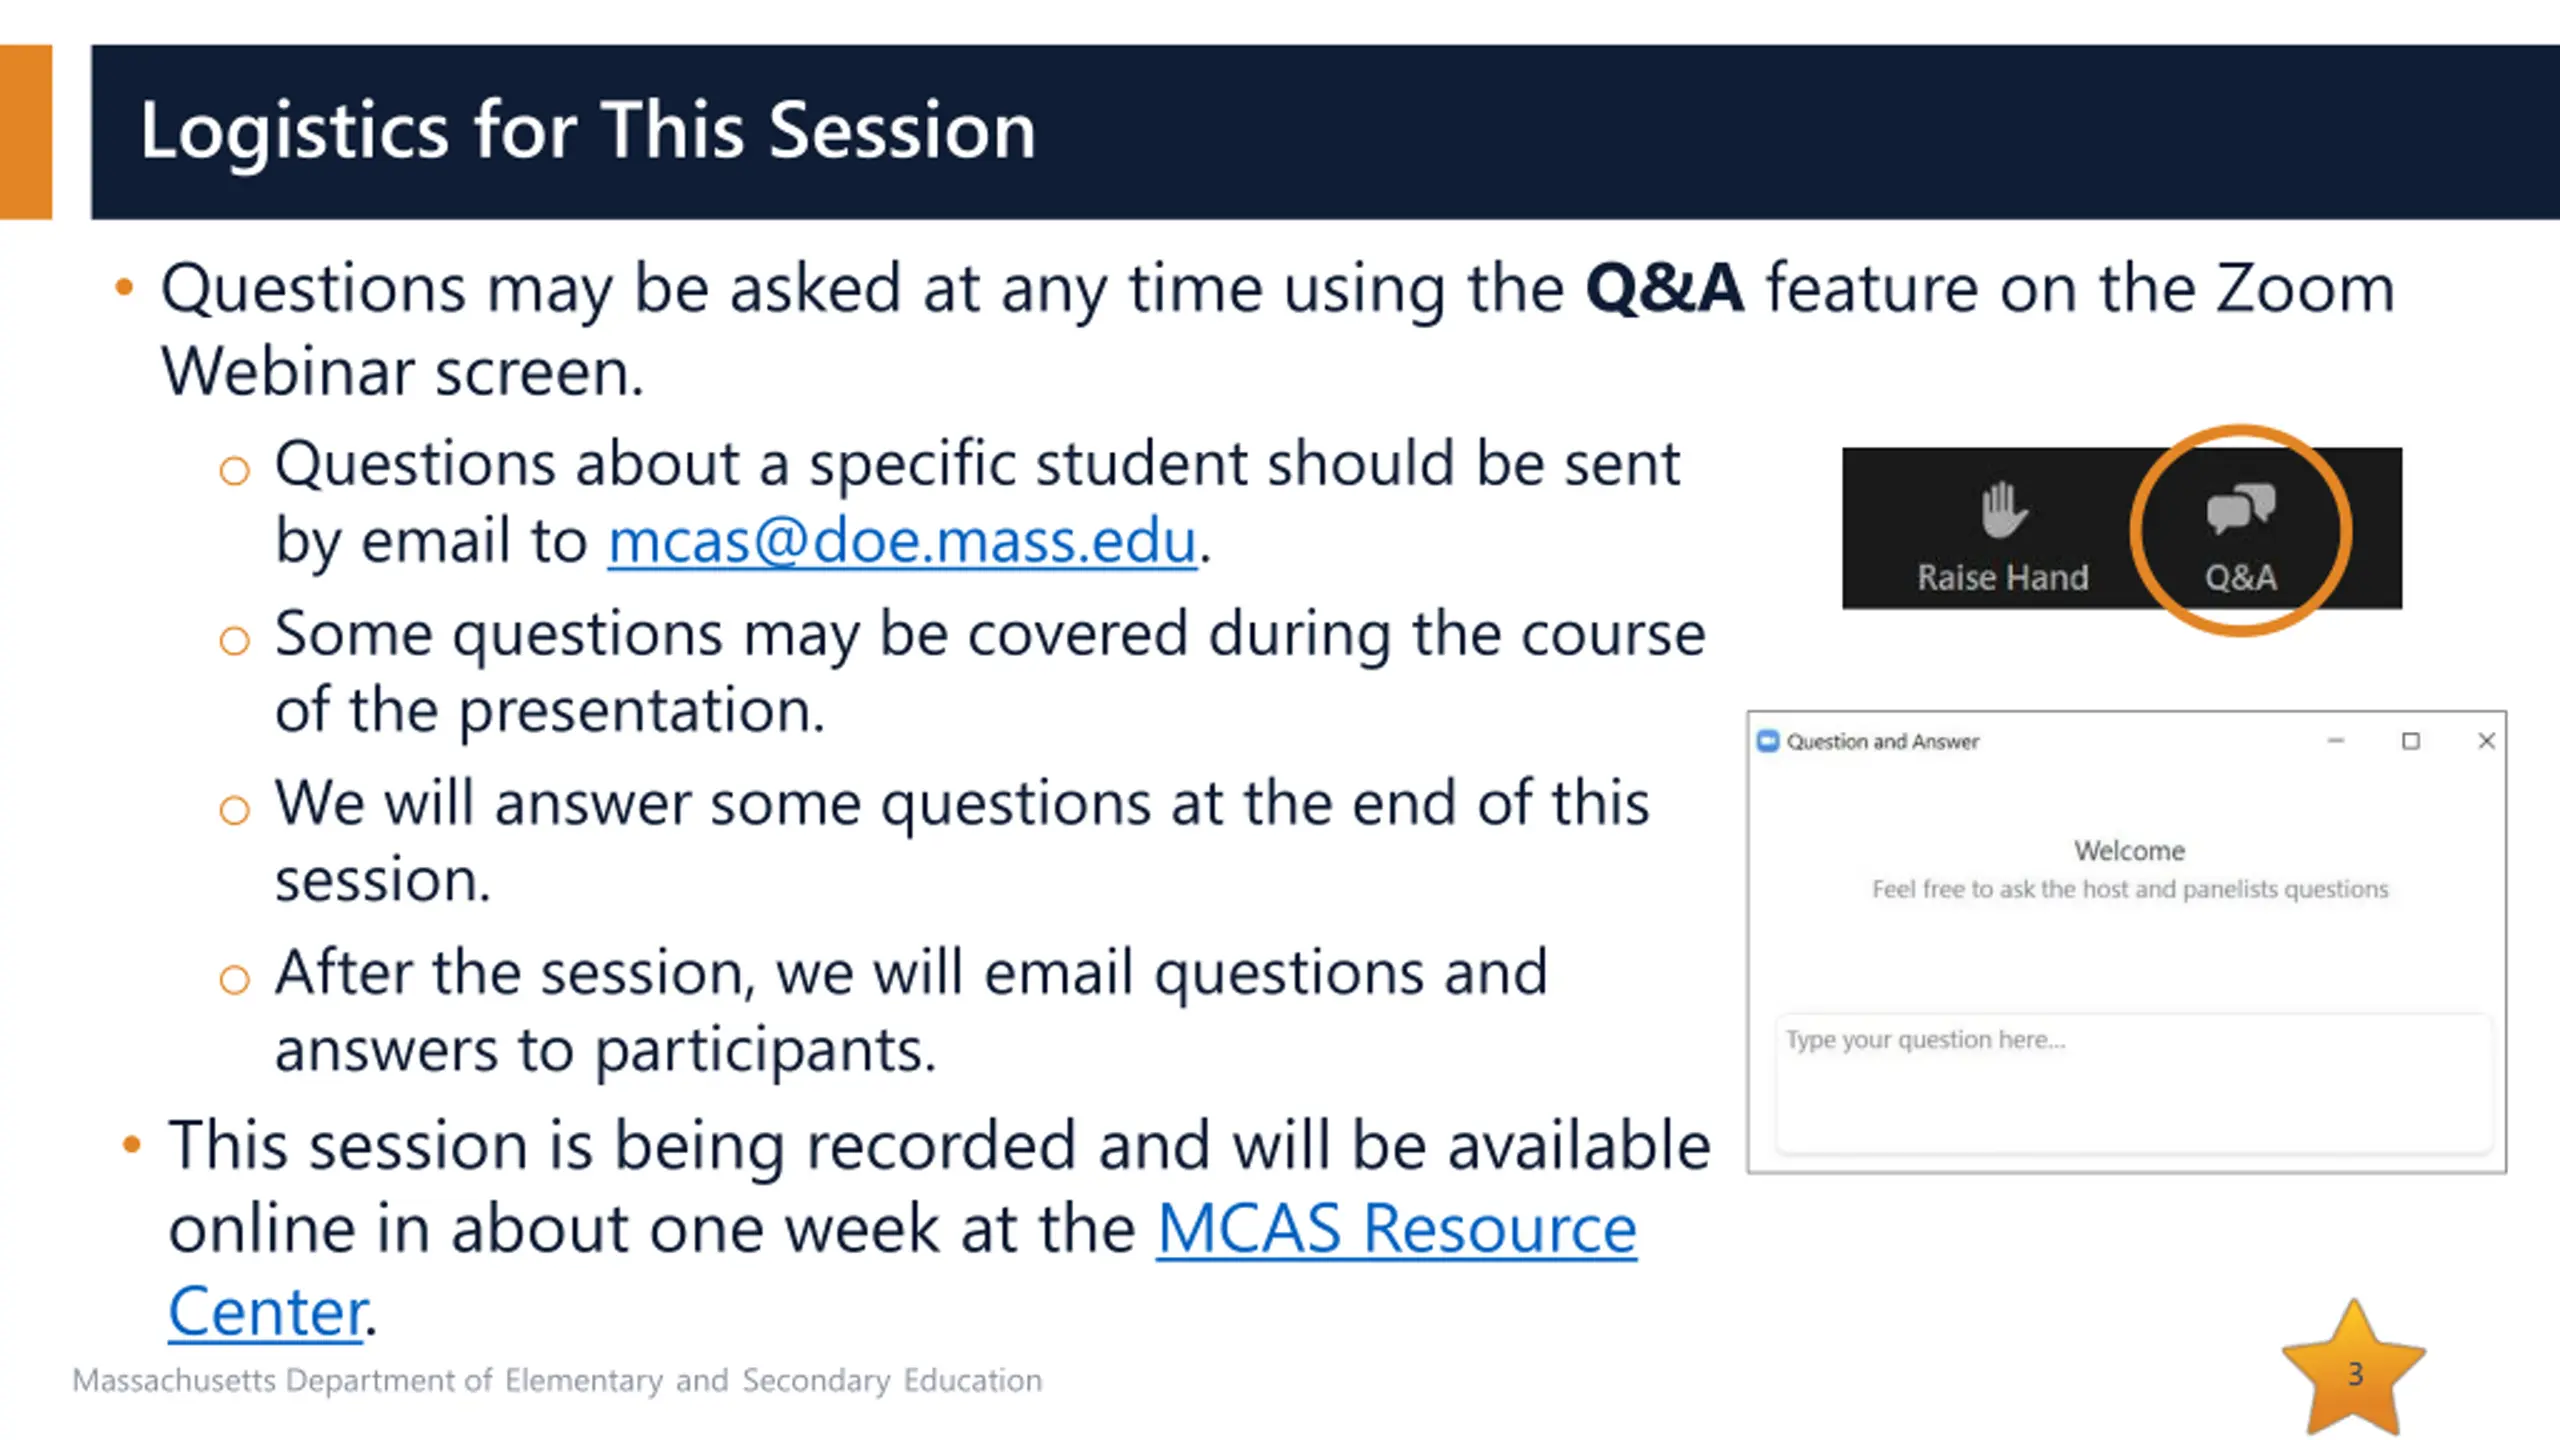Click "Question and Answer" window title text
The image size is (2560, 1440).
pyautogui.click(x=1882, y=742)
